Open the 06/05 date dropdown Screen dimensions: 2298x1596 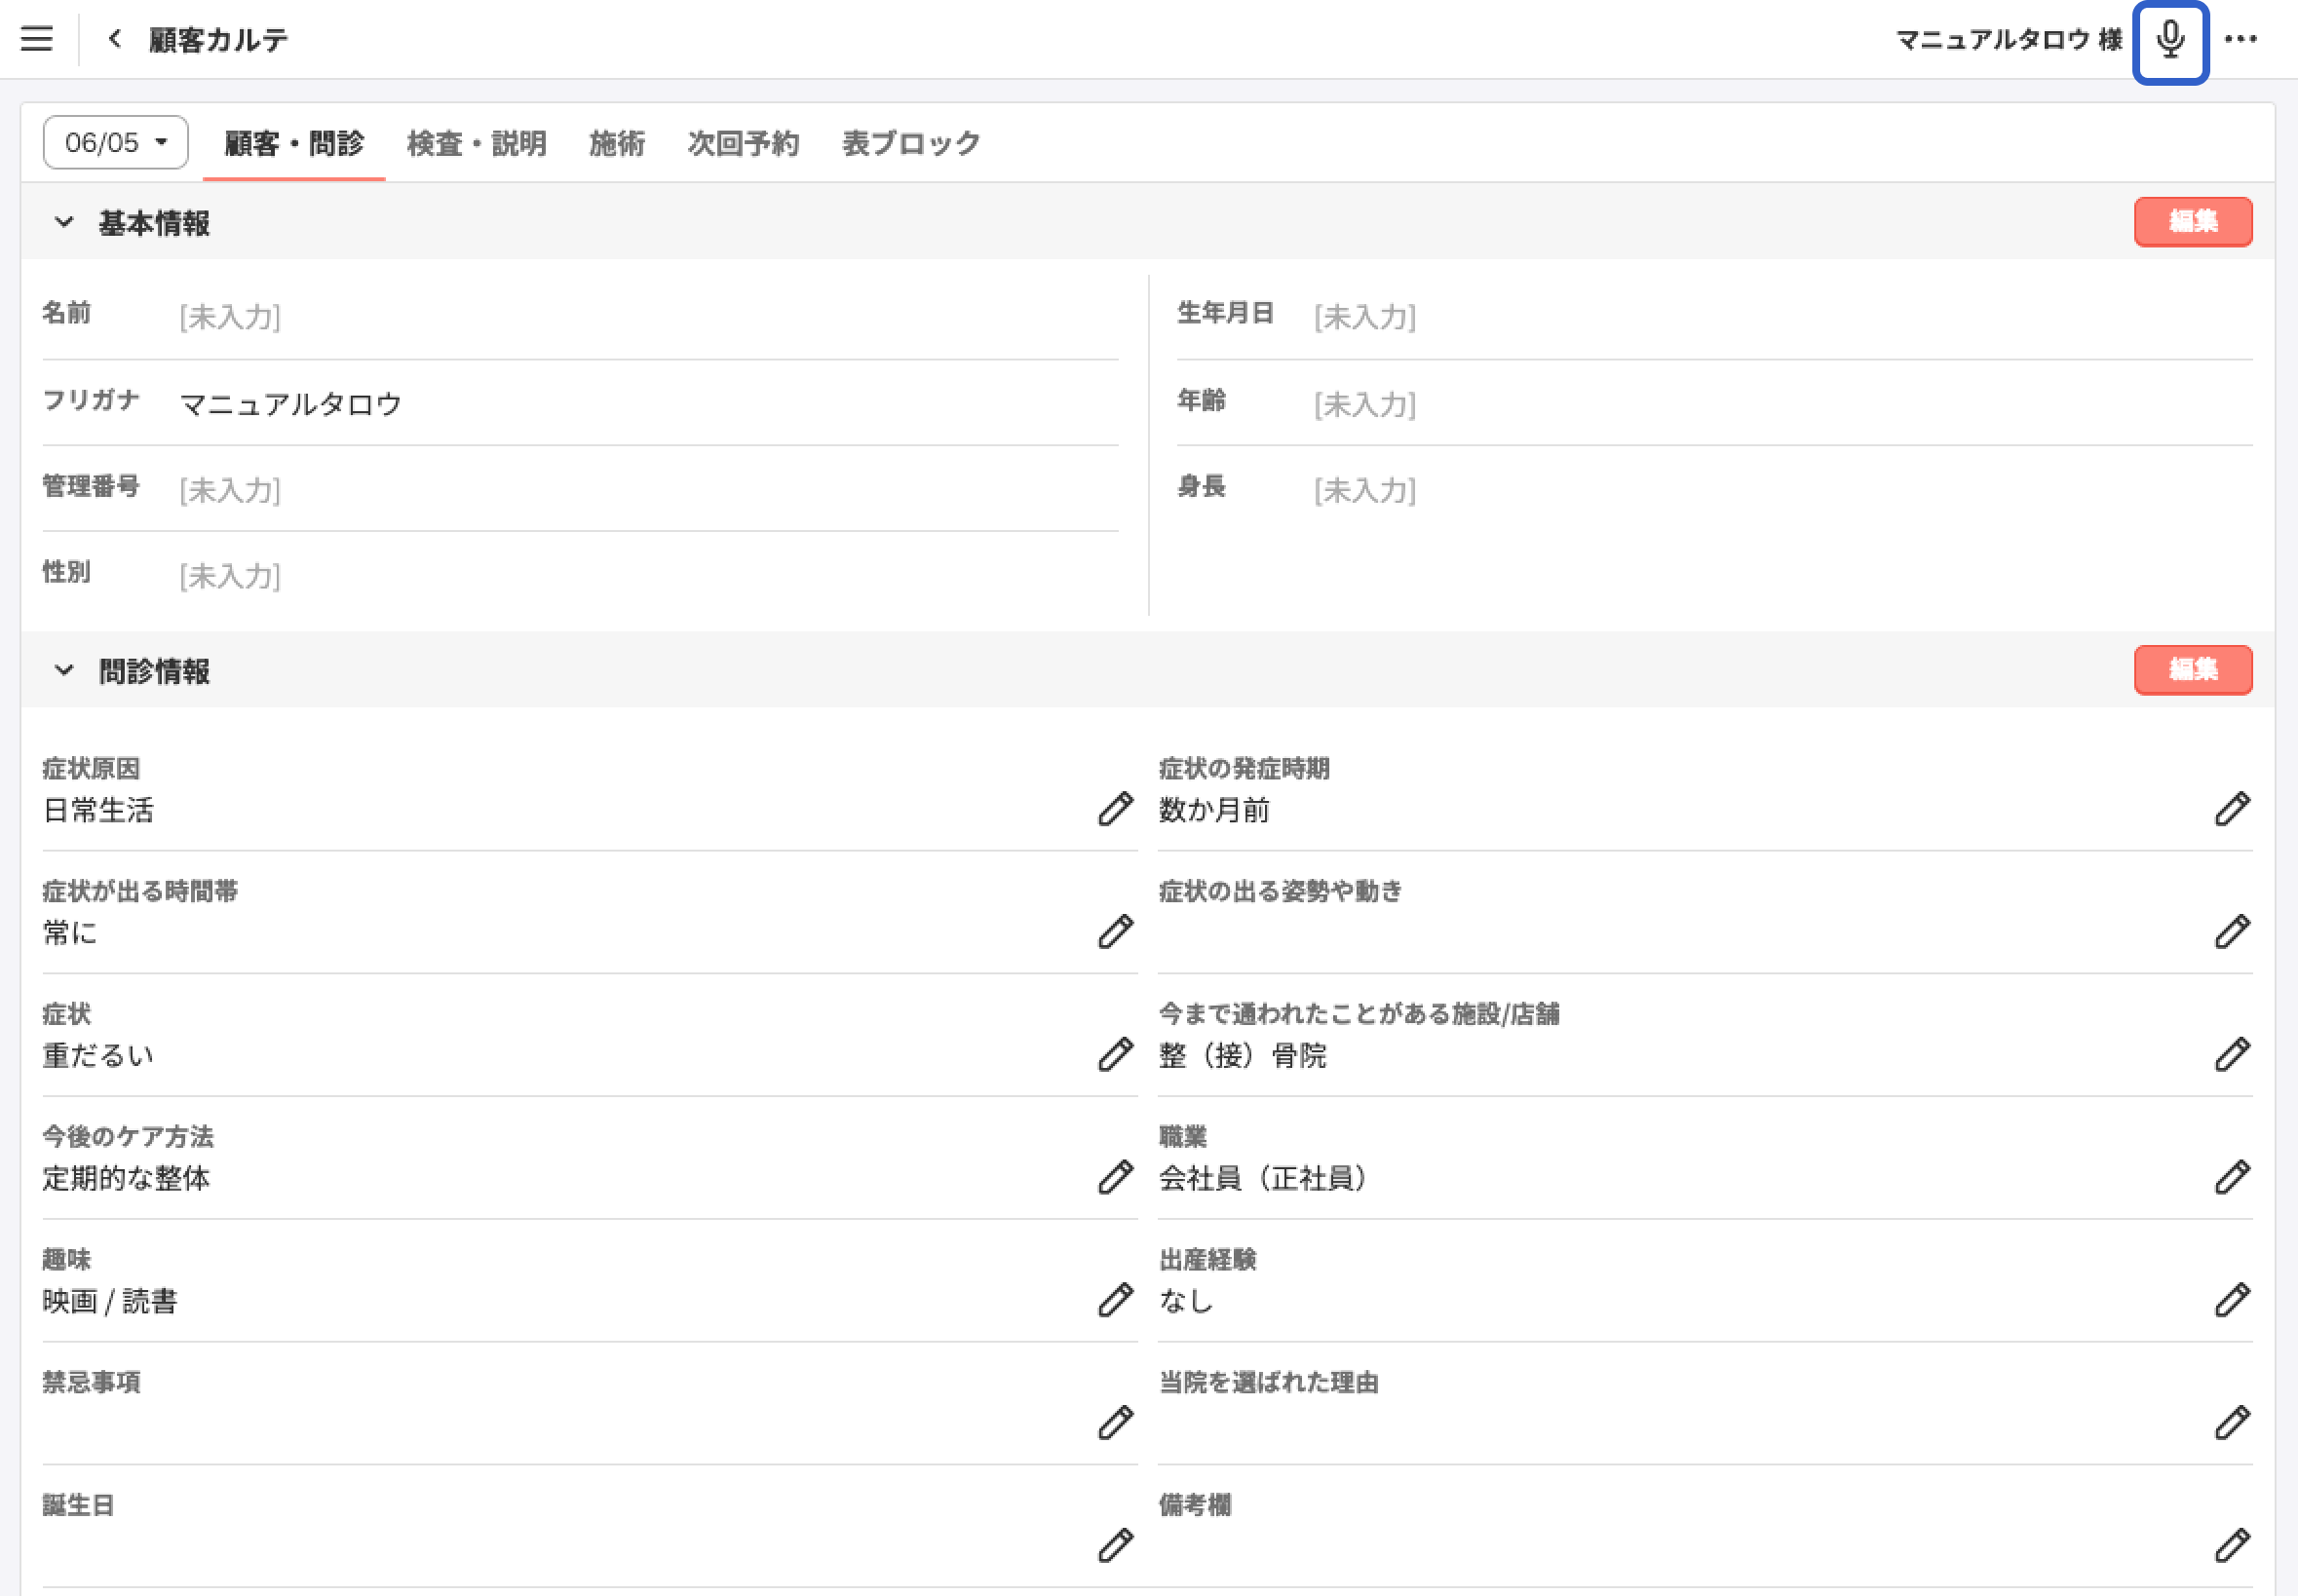(x=115, y=142)
